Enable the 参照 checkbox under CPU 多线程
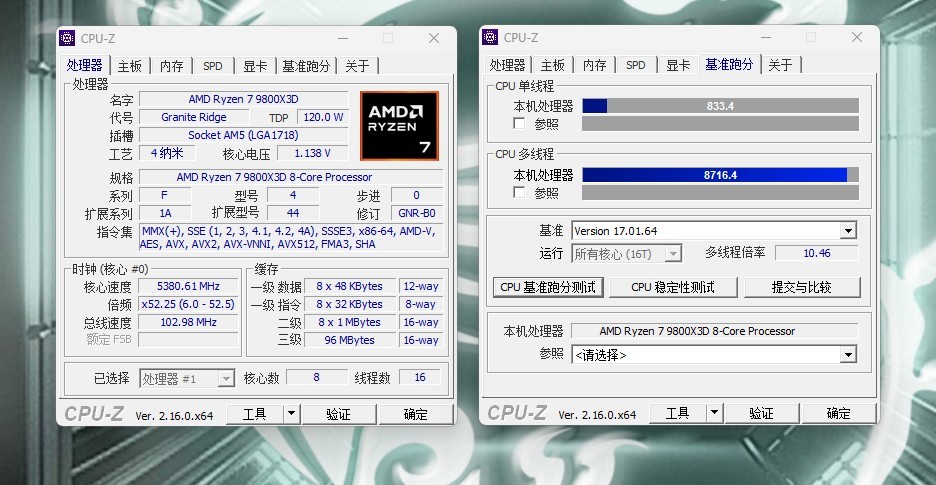Image resolution: width=936 pixels, height=485 pixels. click(x=520, y=192)
